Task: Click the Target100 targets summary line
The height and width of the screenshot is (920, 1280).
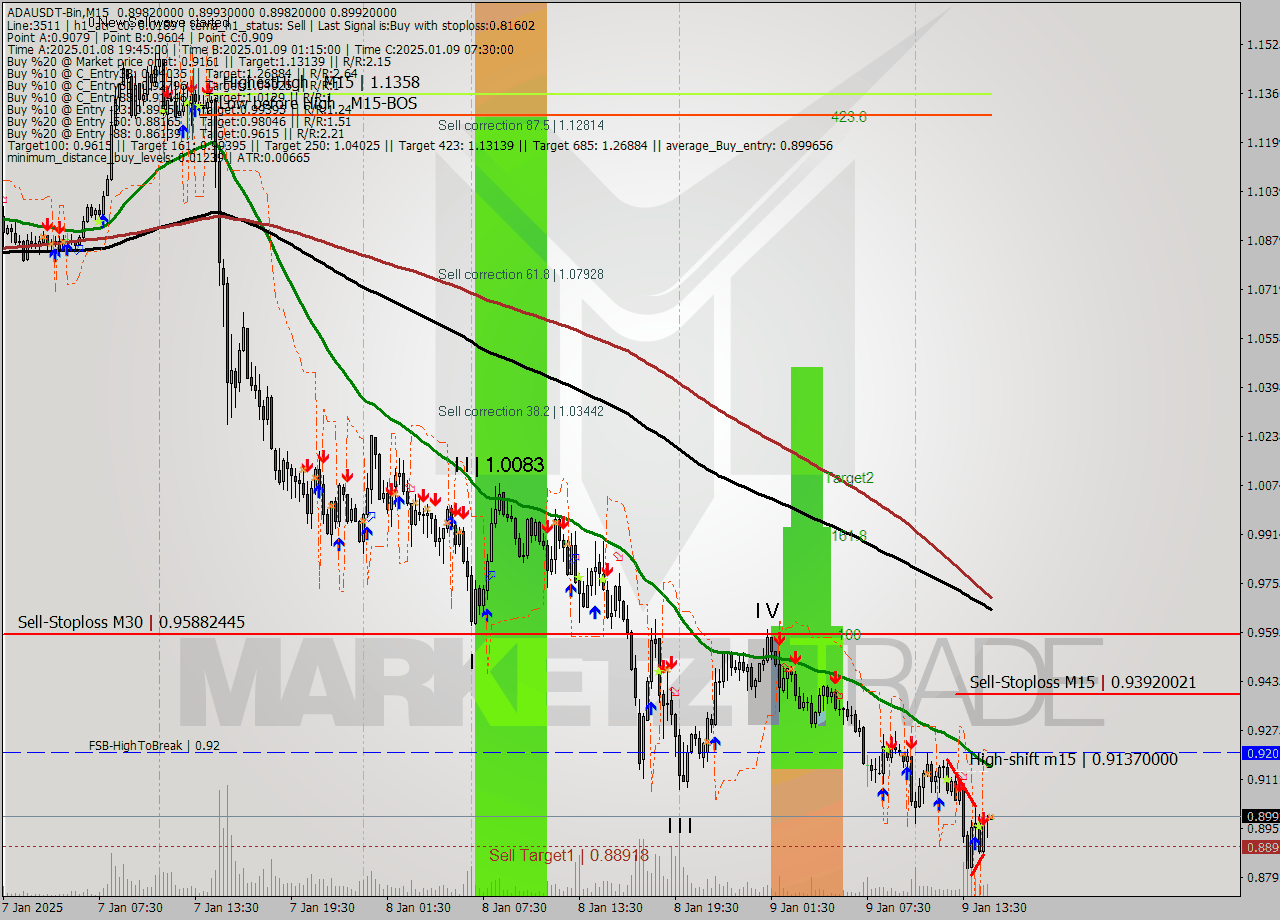Action: click(420, 145)
